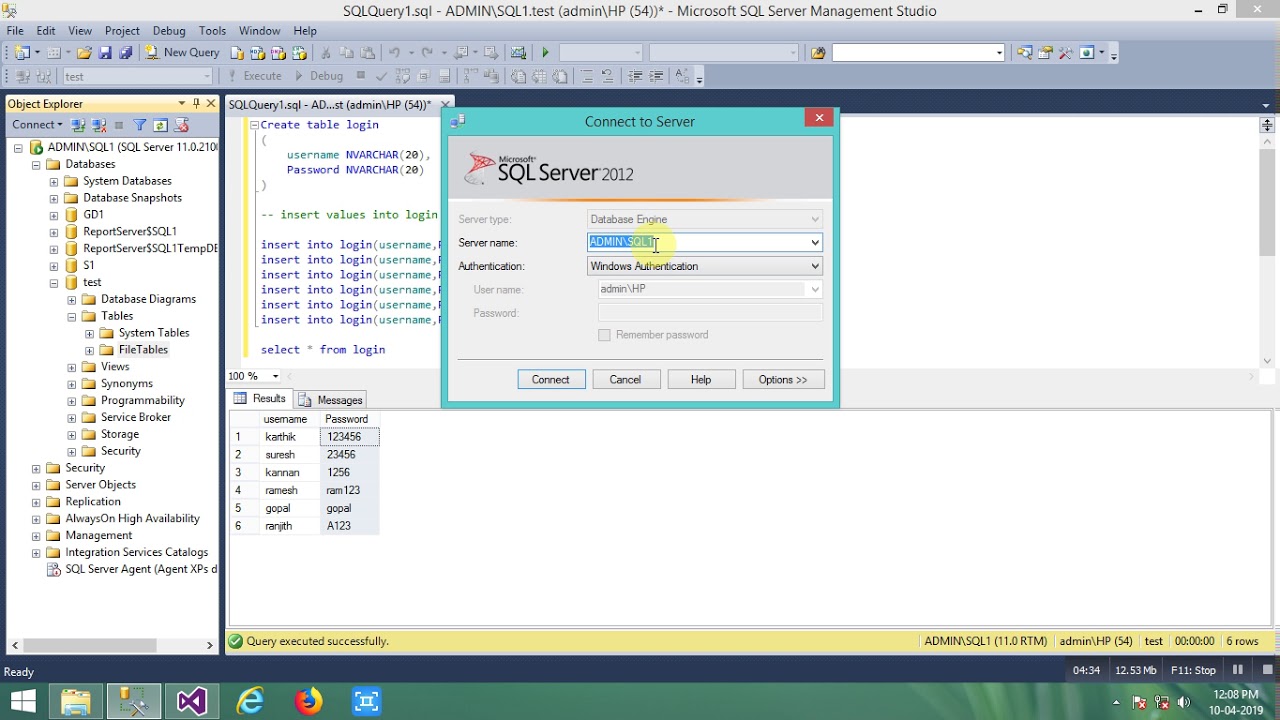
Task: Click Refresh icon in Object Explorer
Action: [161, 125]
